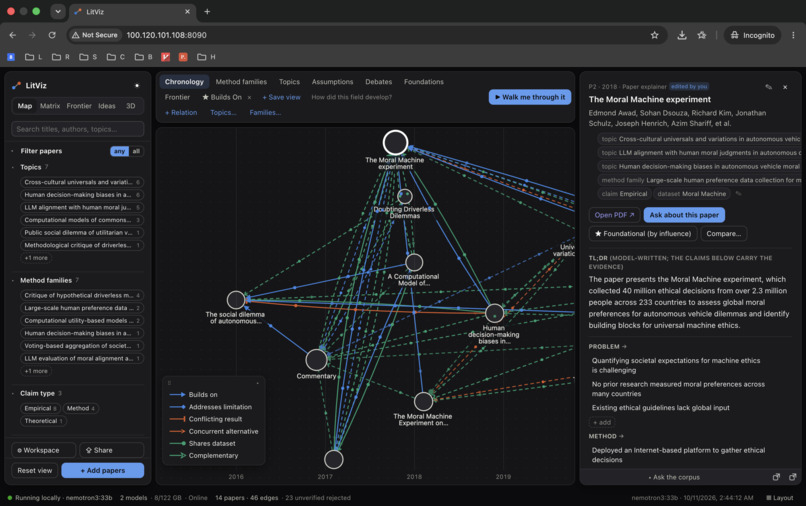Click the expand icon at the bottom-right corner of the explainer
Image resolution: width=806 pixels, height=506 pixels.
click(x=793, y=477)
